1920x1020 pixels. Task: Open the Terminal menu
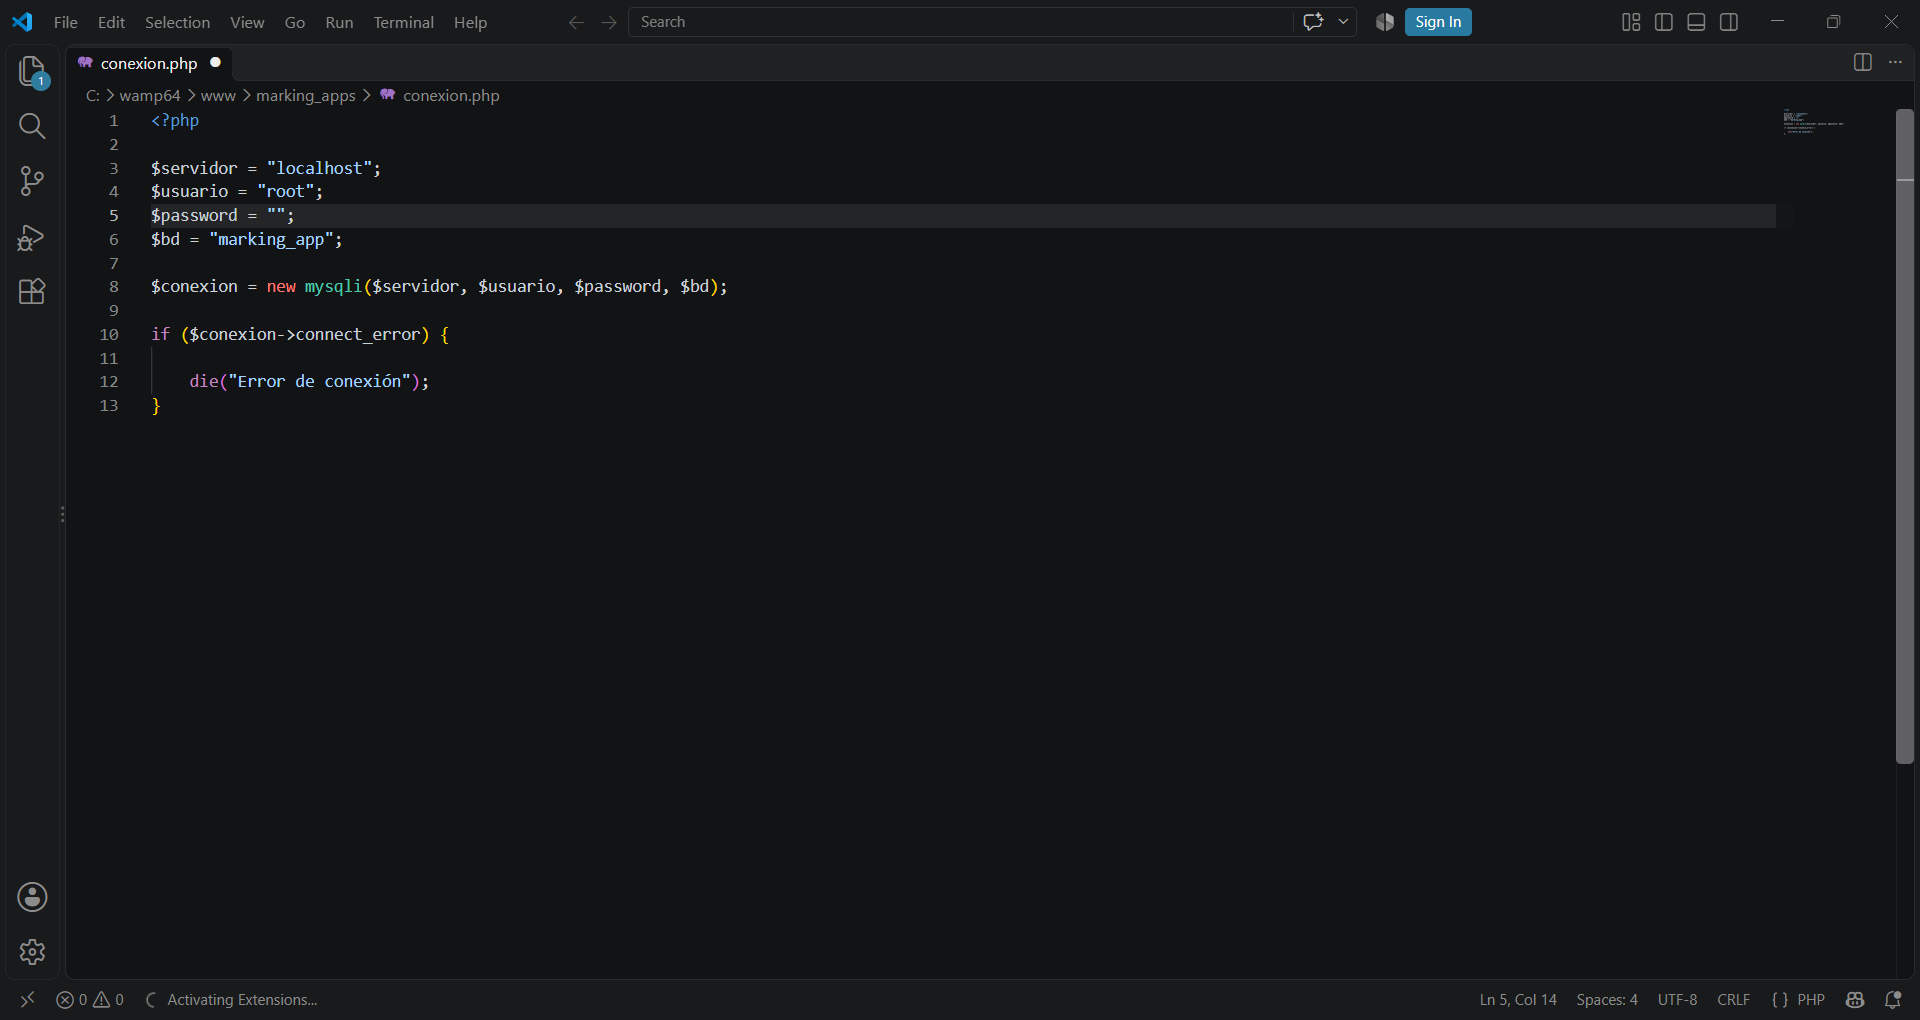403,22
